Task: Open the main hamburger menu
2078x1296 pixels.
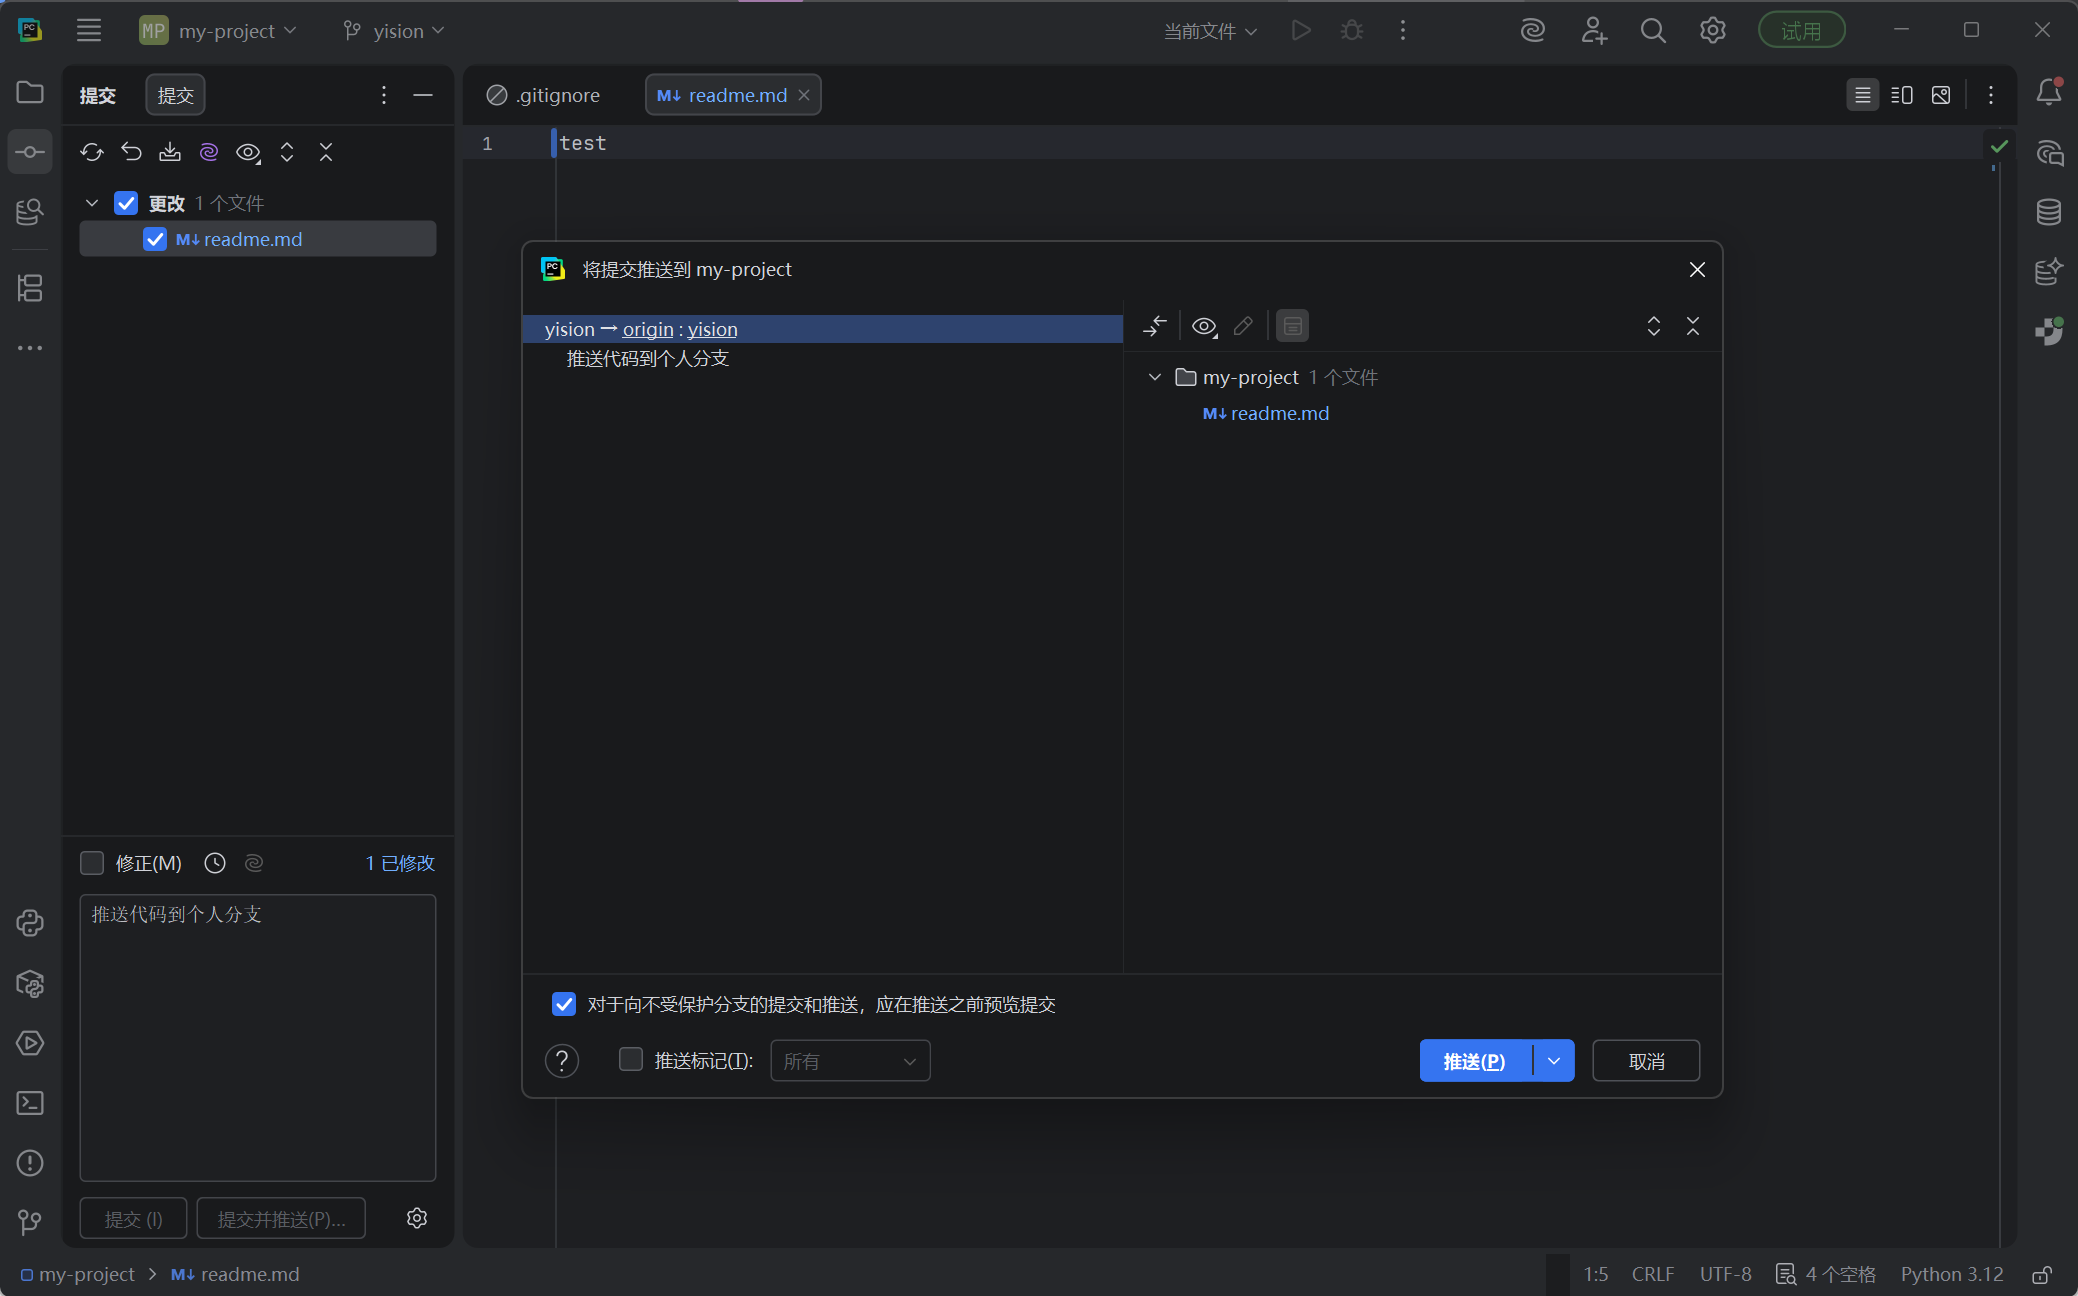Action: pos(89,31)
